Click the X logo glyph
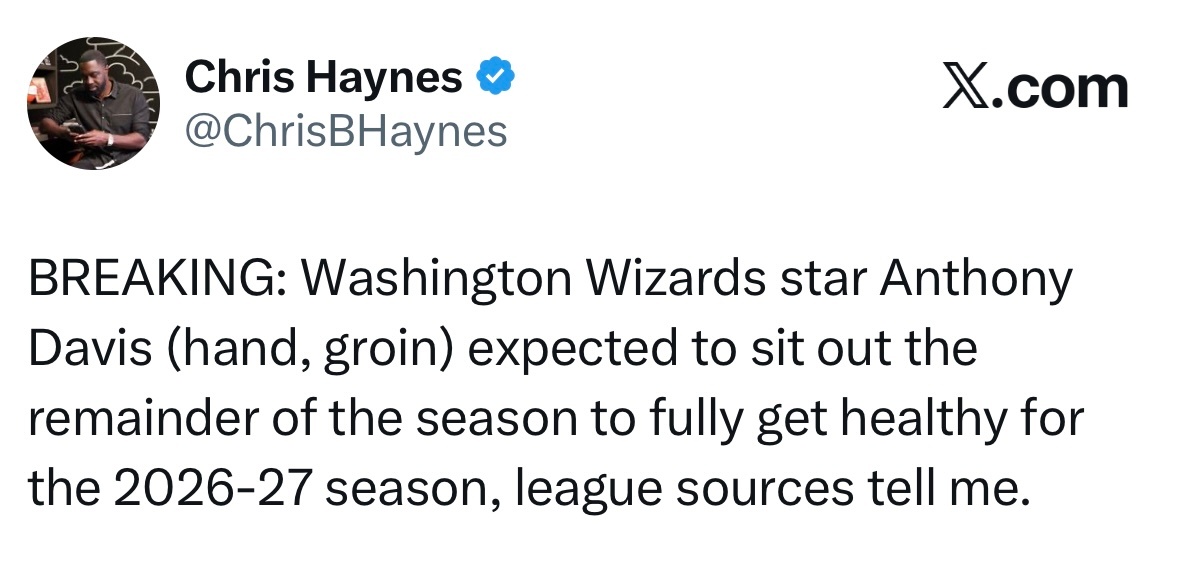Screen dimensions: 1179x564 (x=962, y=88)
